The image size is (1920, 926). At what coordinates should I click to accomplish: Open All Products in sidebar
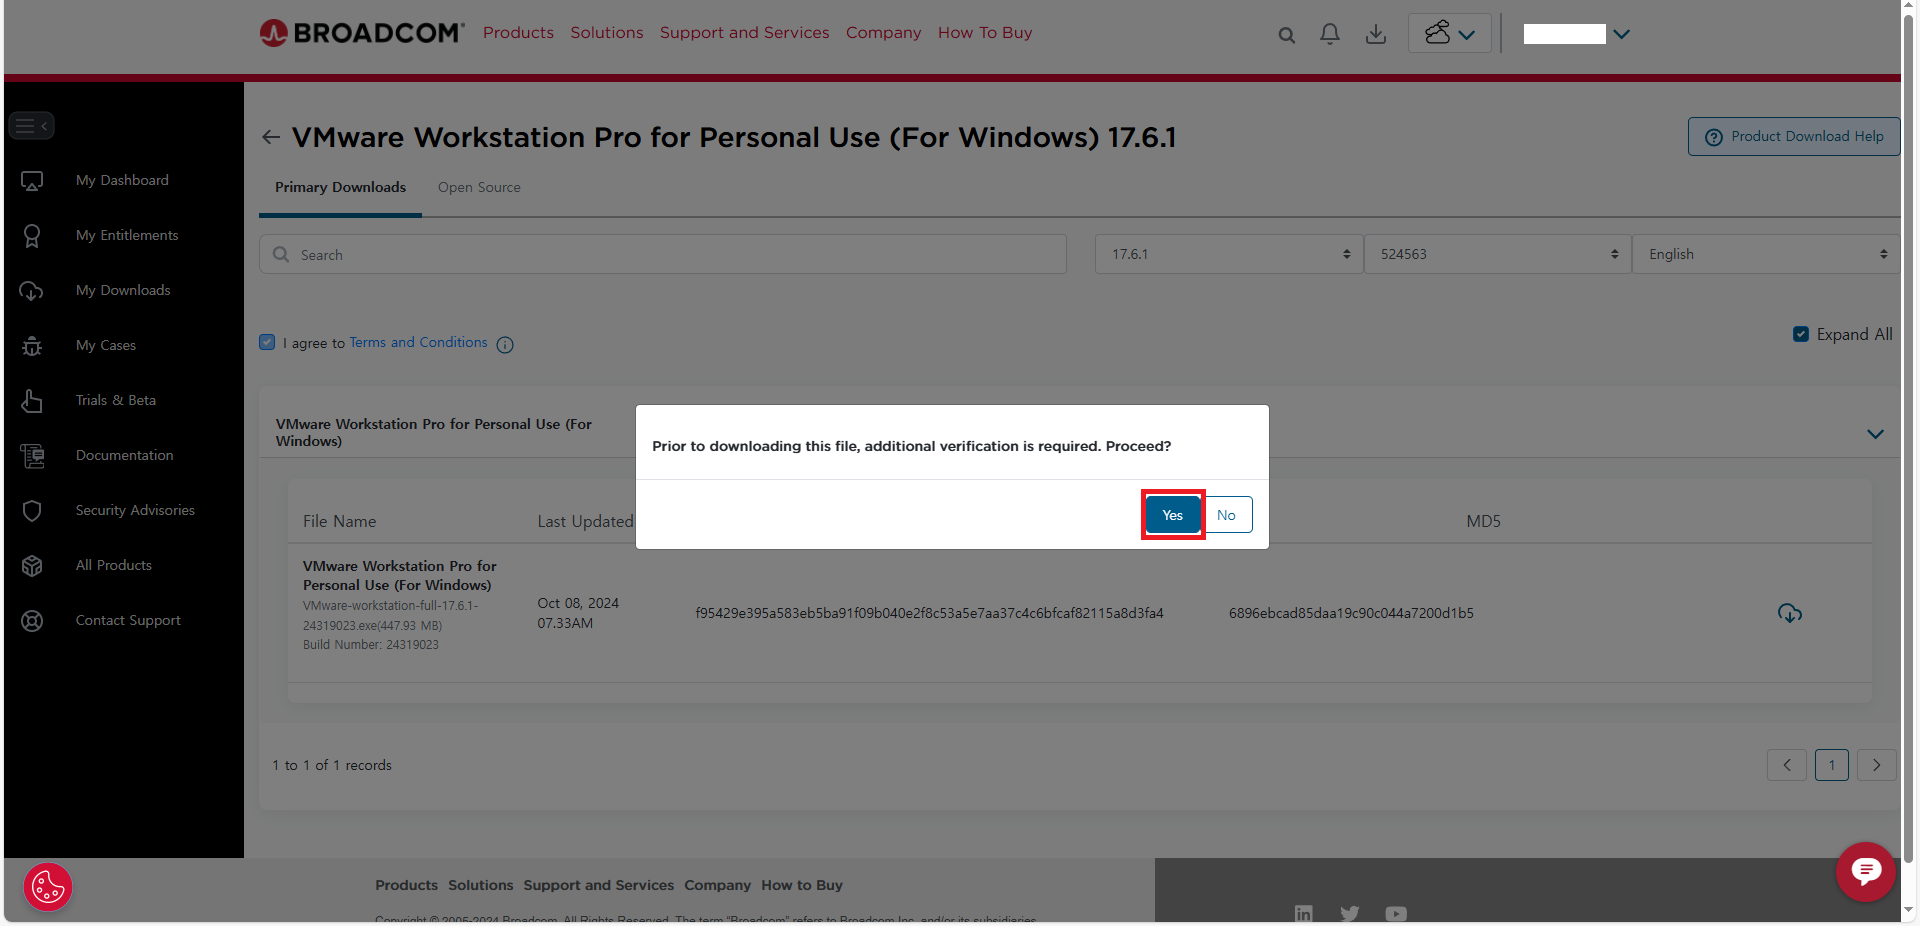click(x=114, y=566)
